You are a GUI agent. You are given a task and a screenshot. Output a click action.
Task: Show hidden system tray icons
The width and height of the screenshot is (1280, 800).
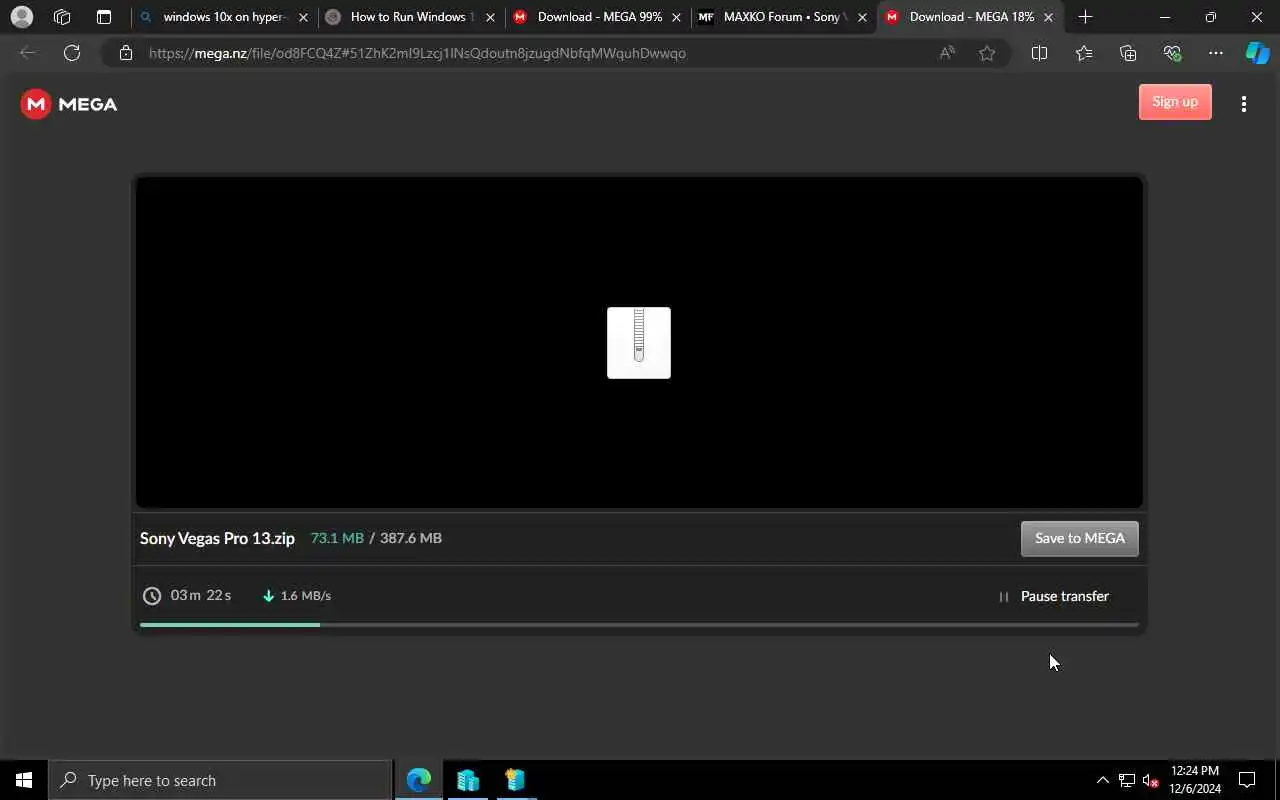1102,780
